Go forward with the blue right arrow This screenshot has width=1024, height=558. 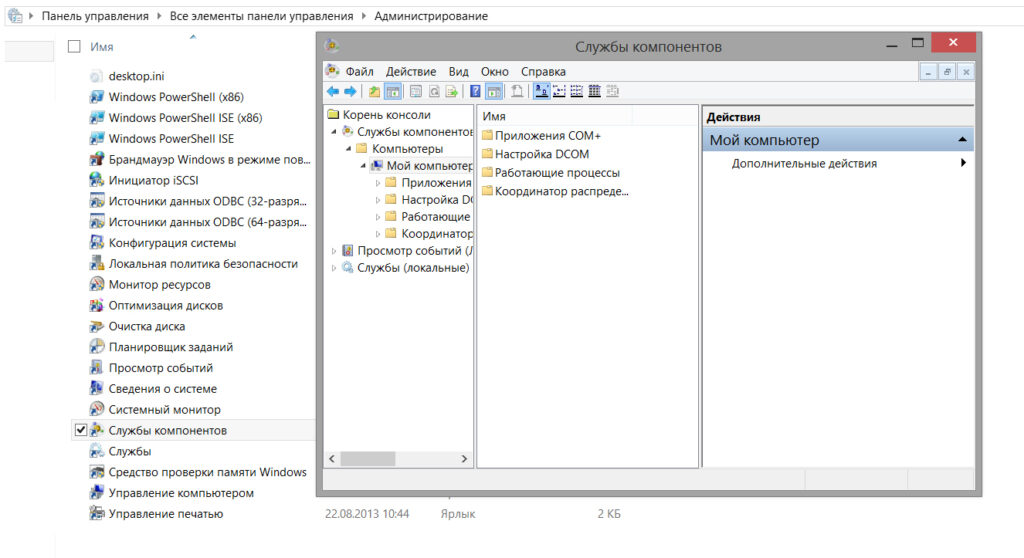(x=350, y=91)
